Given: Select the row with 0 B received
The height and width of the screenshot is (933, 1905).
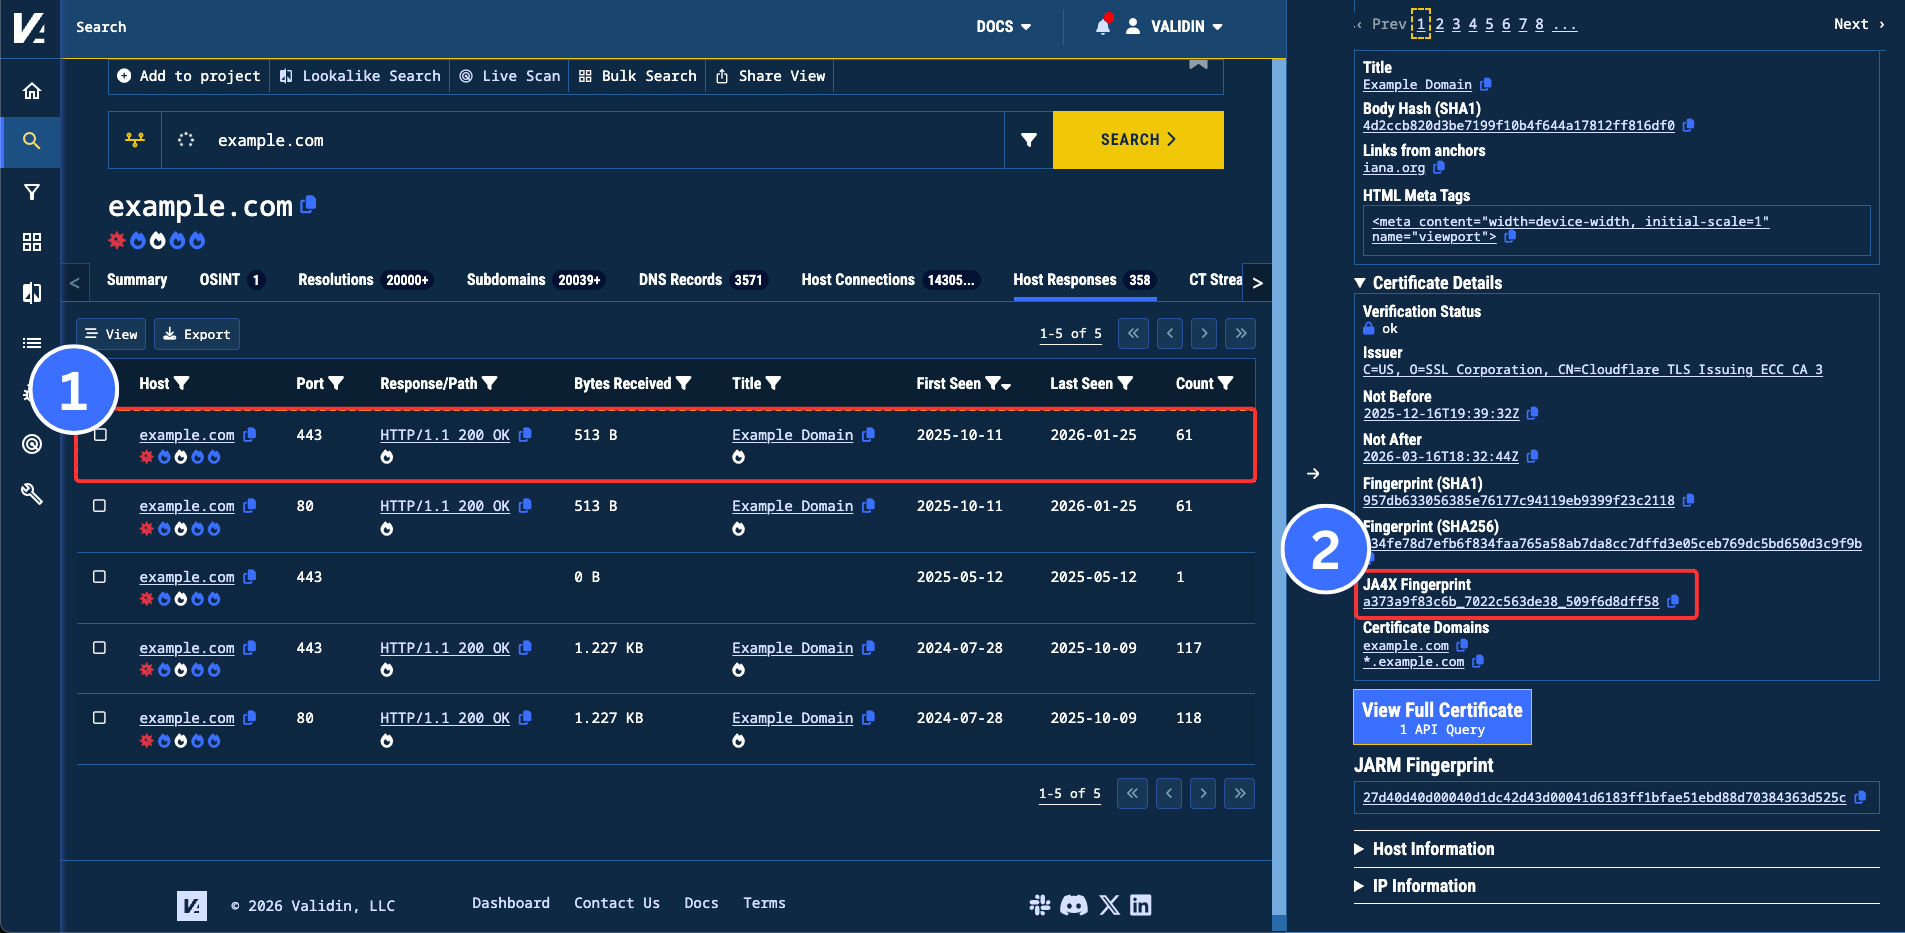Looking at the screenshot, I should point(100,577).
